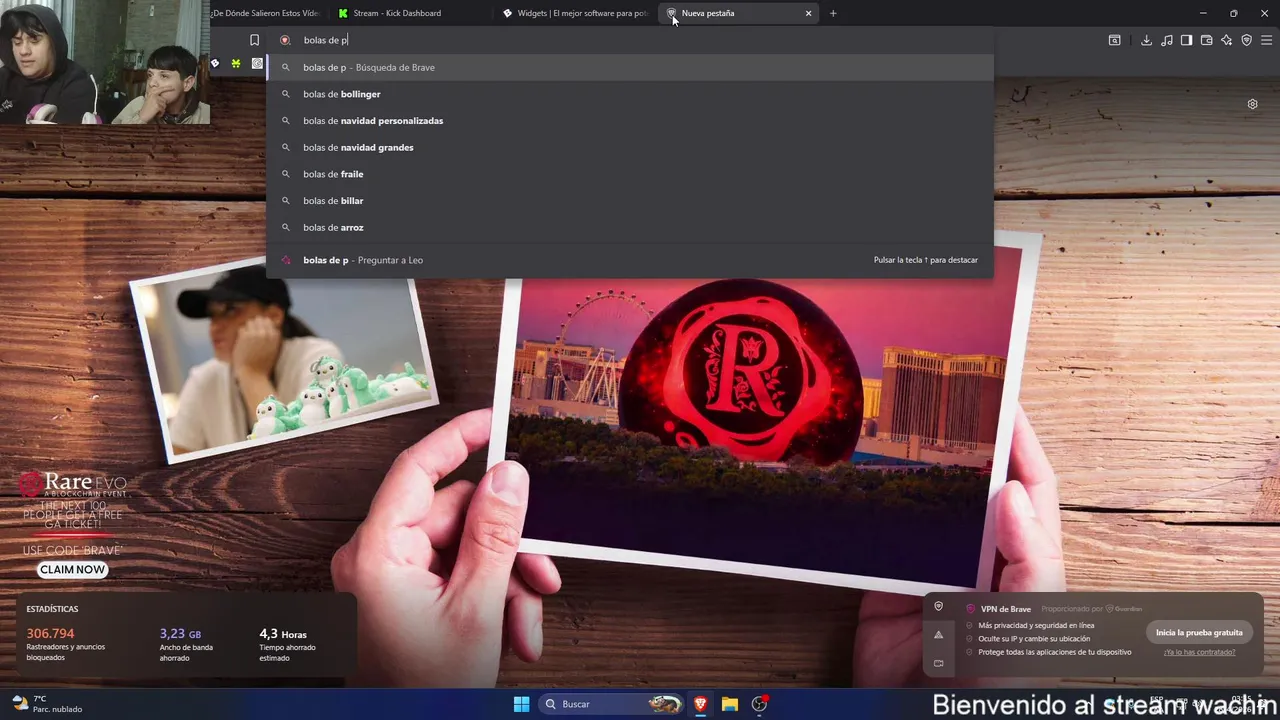Click the Brave Shields lion icon in address bar
This screenshot has height=720, width=1280.
(285, 40)
